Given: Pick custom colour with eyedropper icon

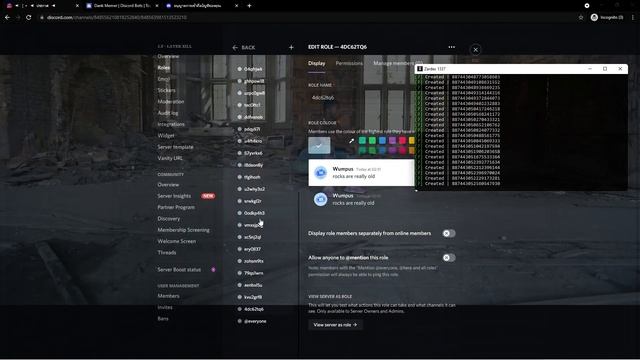Looking at the screenshot, I should pyautogui.click(x=351, y=141).
